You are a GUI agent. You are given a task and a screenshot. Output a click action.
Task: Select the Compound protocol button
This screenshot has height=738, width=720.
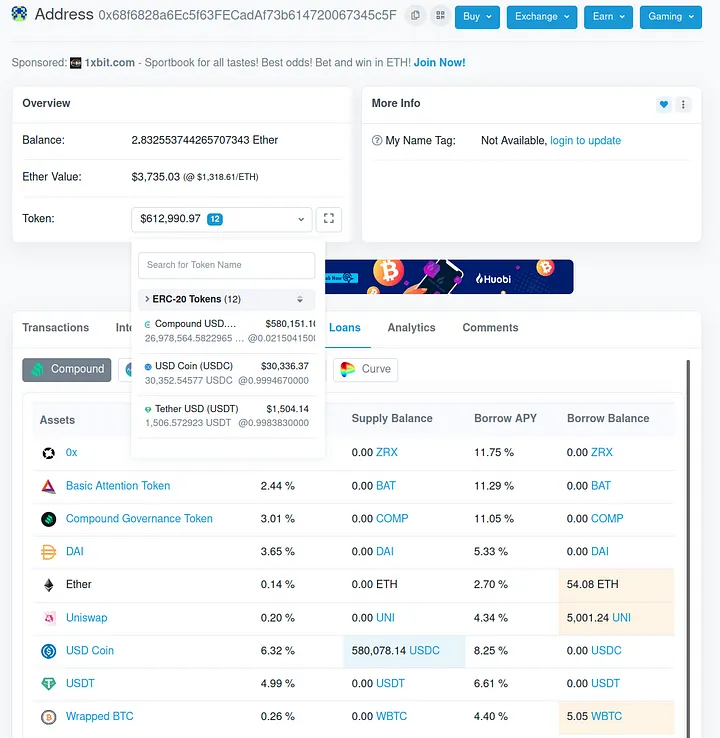[x=67, y=369]
